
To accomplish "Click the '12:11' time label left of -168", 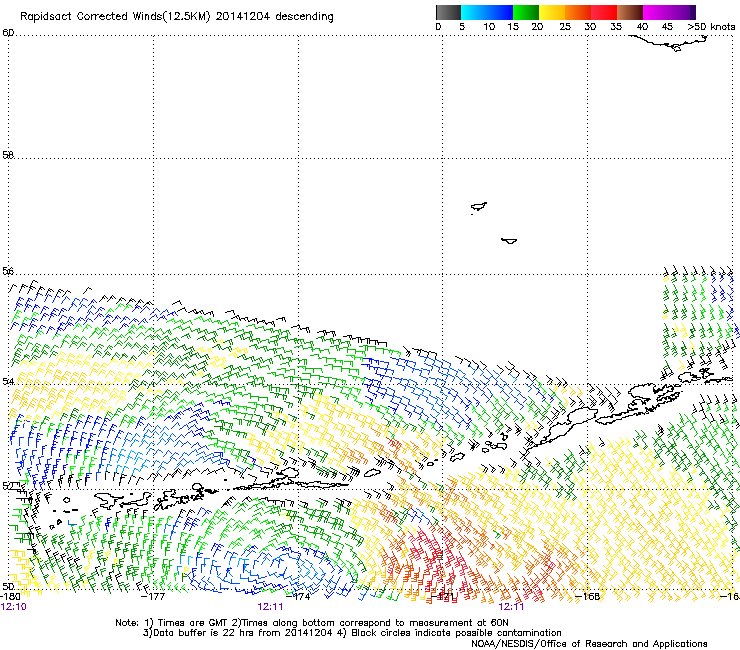I will coord(511,607).
